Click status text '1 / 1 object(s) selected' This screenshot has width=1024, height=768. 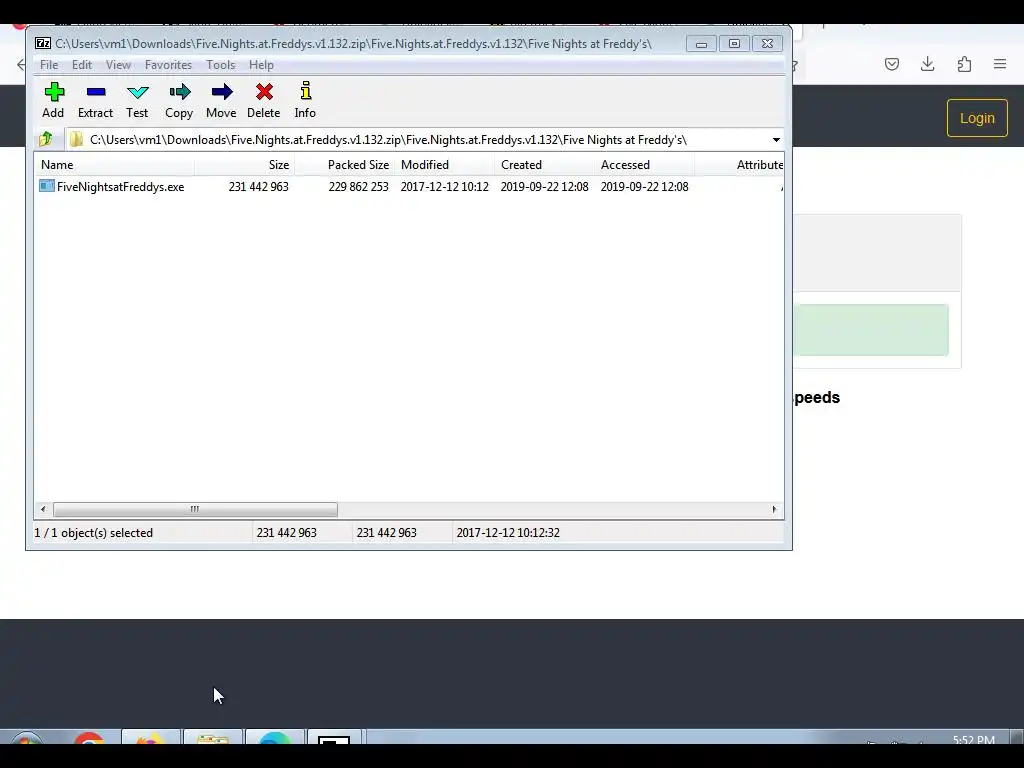(93, 533)
